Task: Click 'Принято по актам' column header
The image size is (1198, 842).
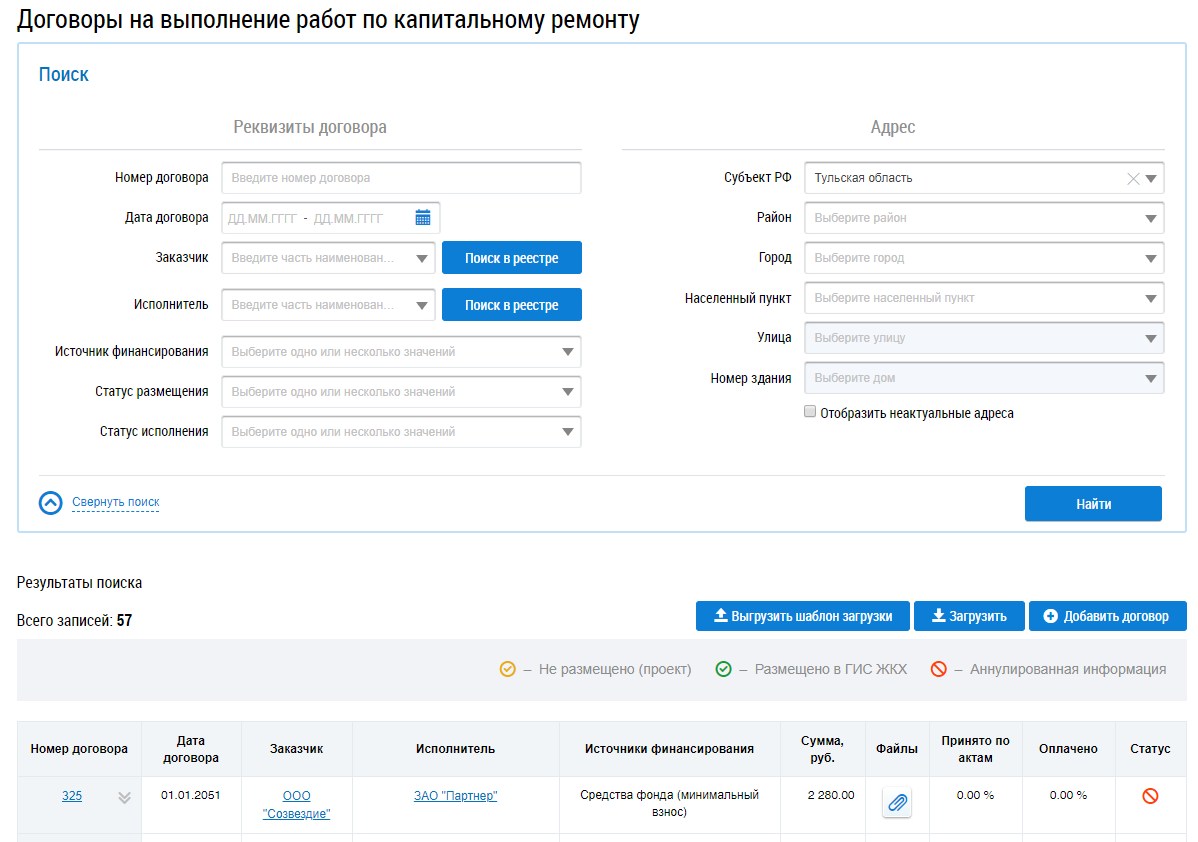Action: pos(975,749)
